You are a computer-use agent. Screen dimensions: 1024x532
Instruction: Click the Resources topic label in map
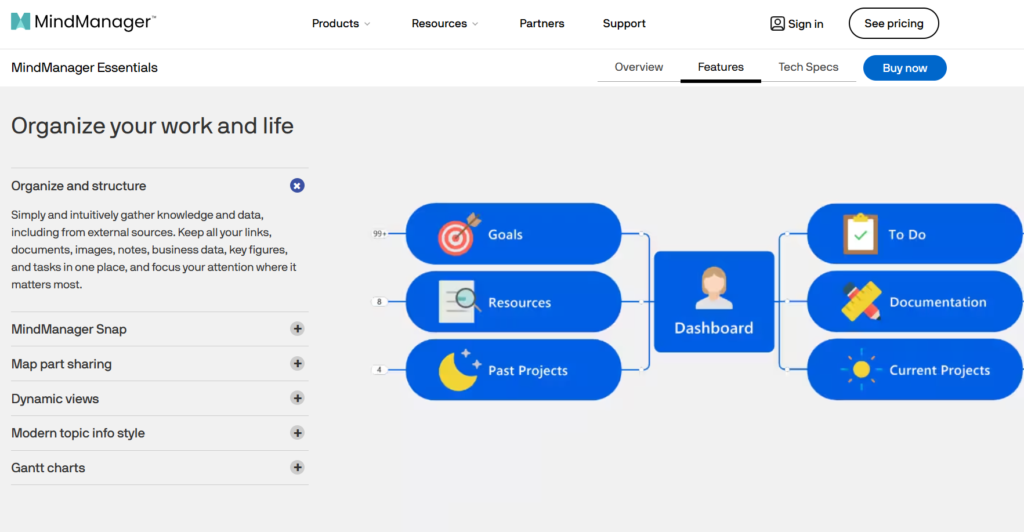(x=519, y=303)
